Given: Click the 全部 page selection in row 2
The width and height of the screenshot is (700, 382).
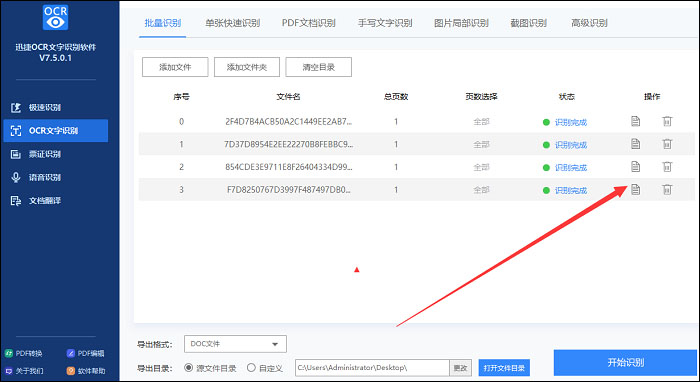Looking at the screenshot, I should [x=481, y=167].
